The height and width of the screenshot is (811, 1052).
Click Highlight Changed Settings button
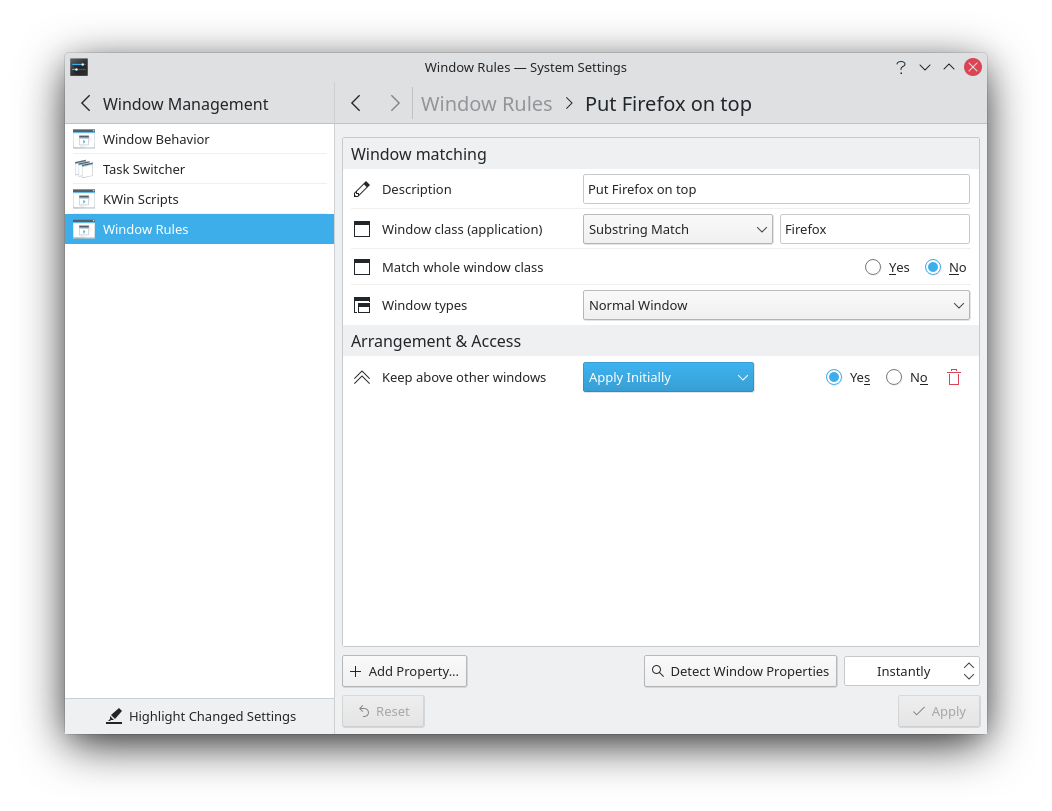201,716
